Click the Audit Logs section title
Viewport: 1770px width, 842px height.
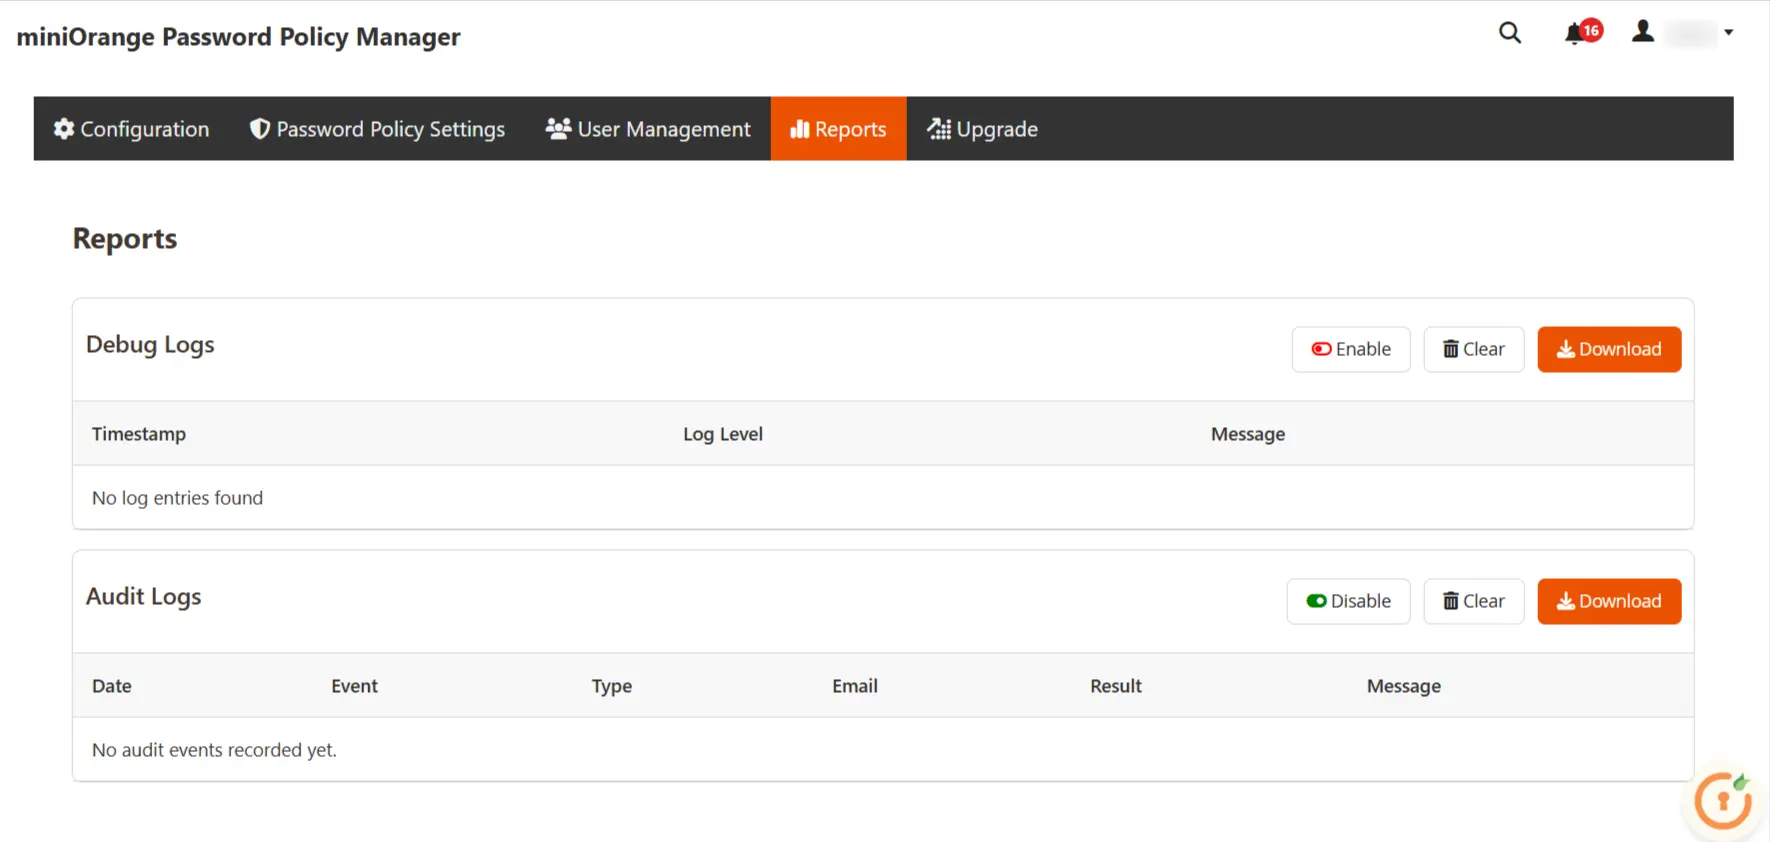tap(144, 597)
